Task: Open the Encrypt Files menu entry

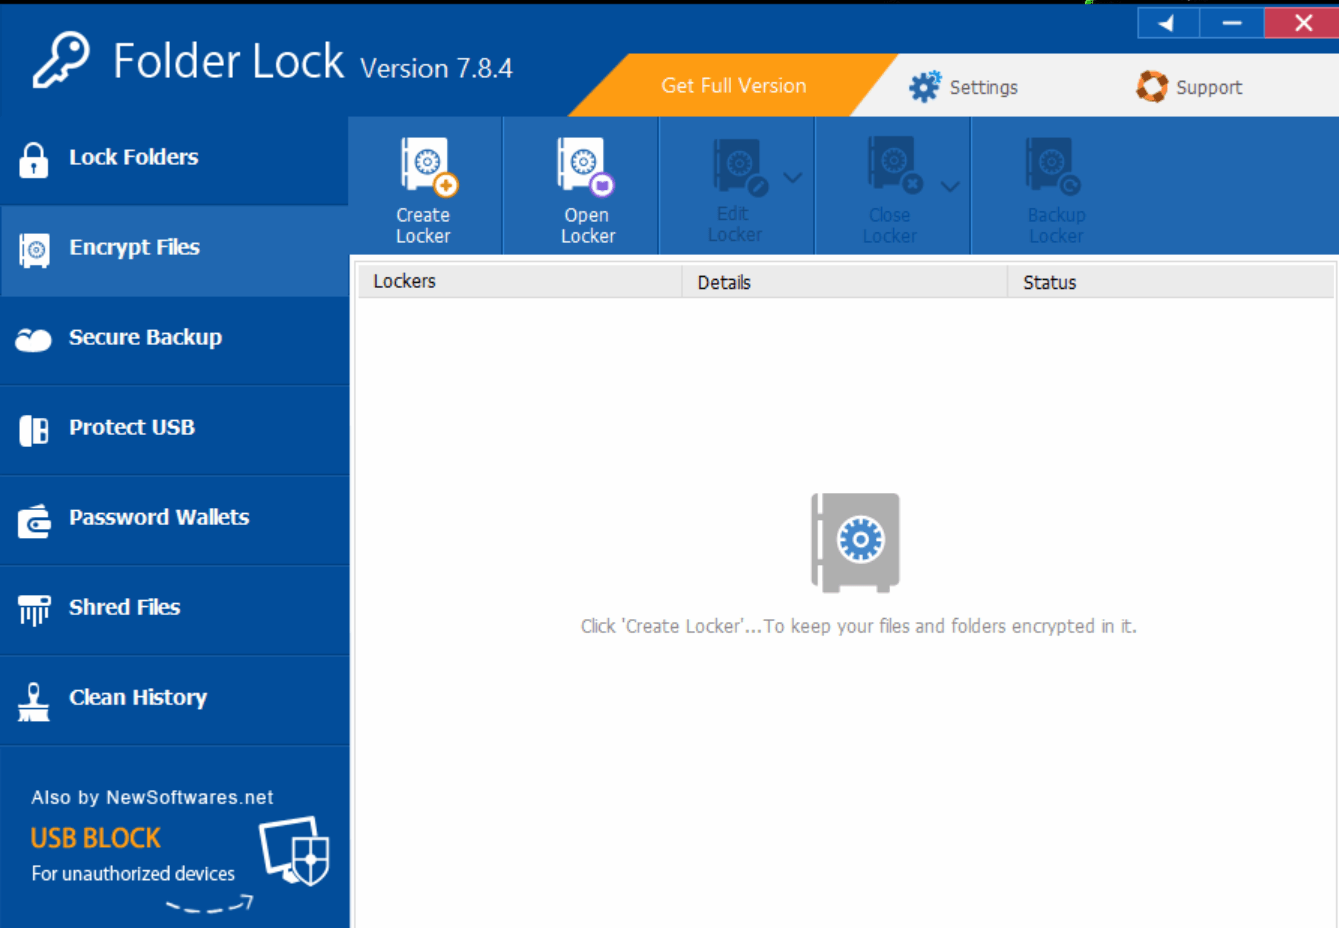Action: pos(135,247)
